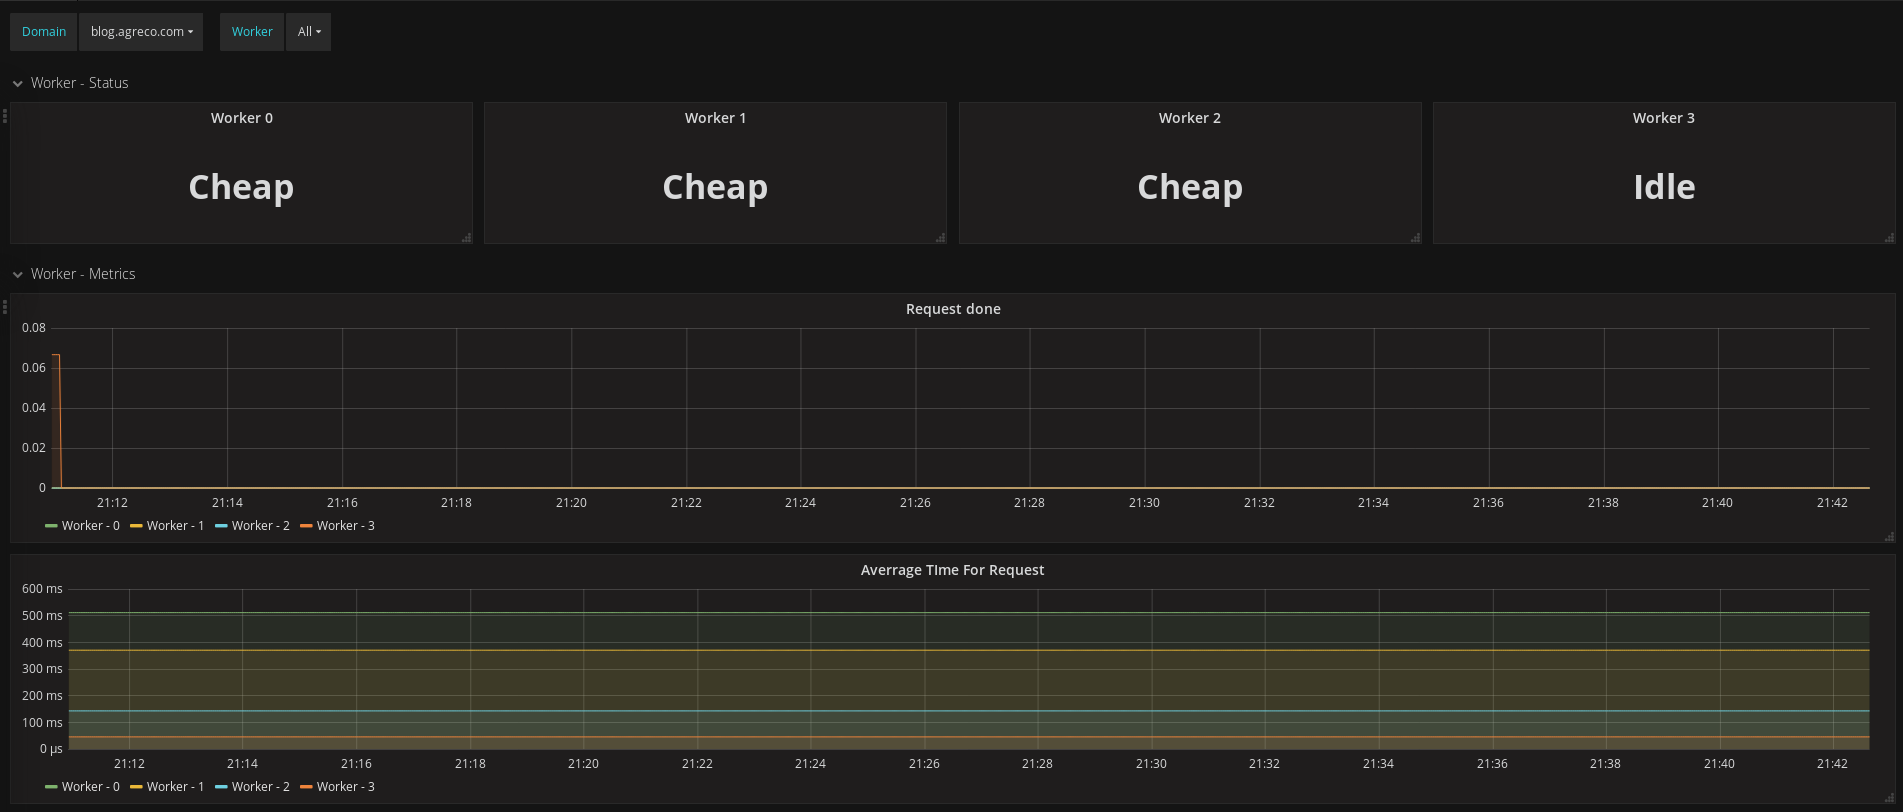Click yellow Worker - 1 swatch in Request done legend
Image resolution: width=1903 pixels, height=812 pixels.
point(136,526)
